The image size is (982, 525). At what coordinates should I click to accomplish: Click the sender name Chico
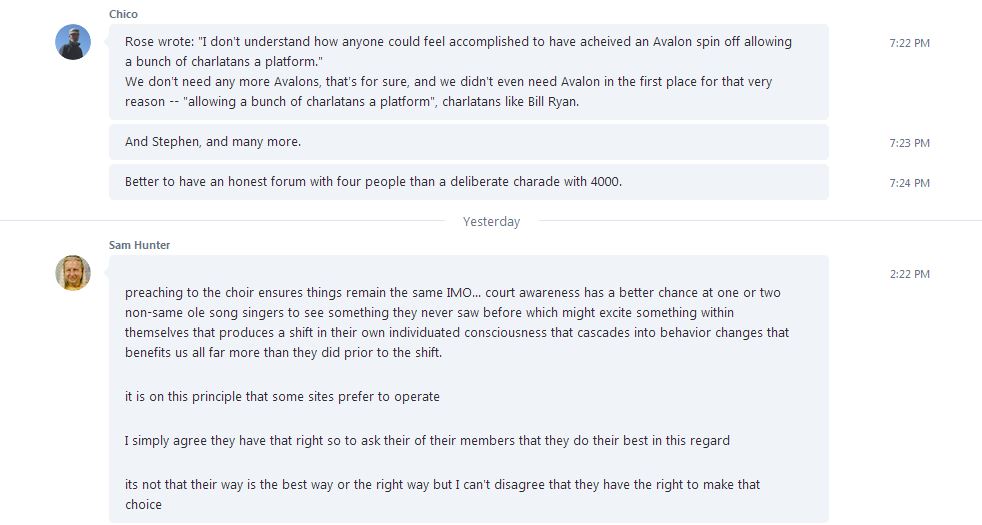click(x=123, y=14)
